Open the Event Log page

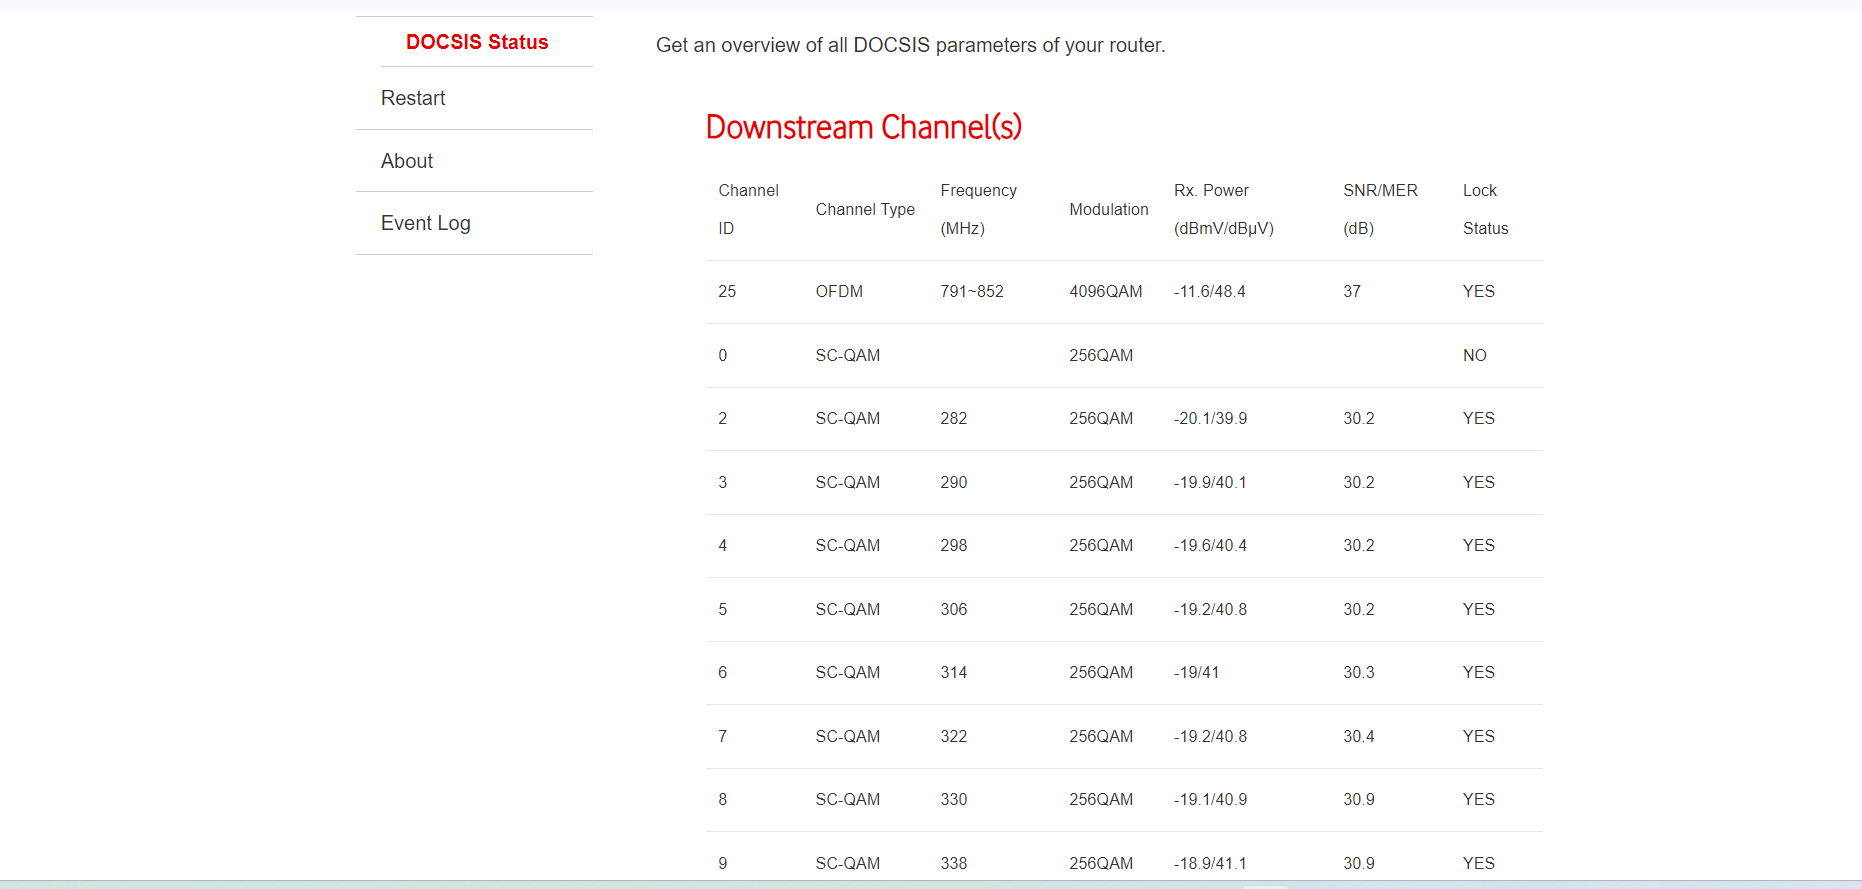[x=425, y=223]
